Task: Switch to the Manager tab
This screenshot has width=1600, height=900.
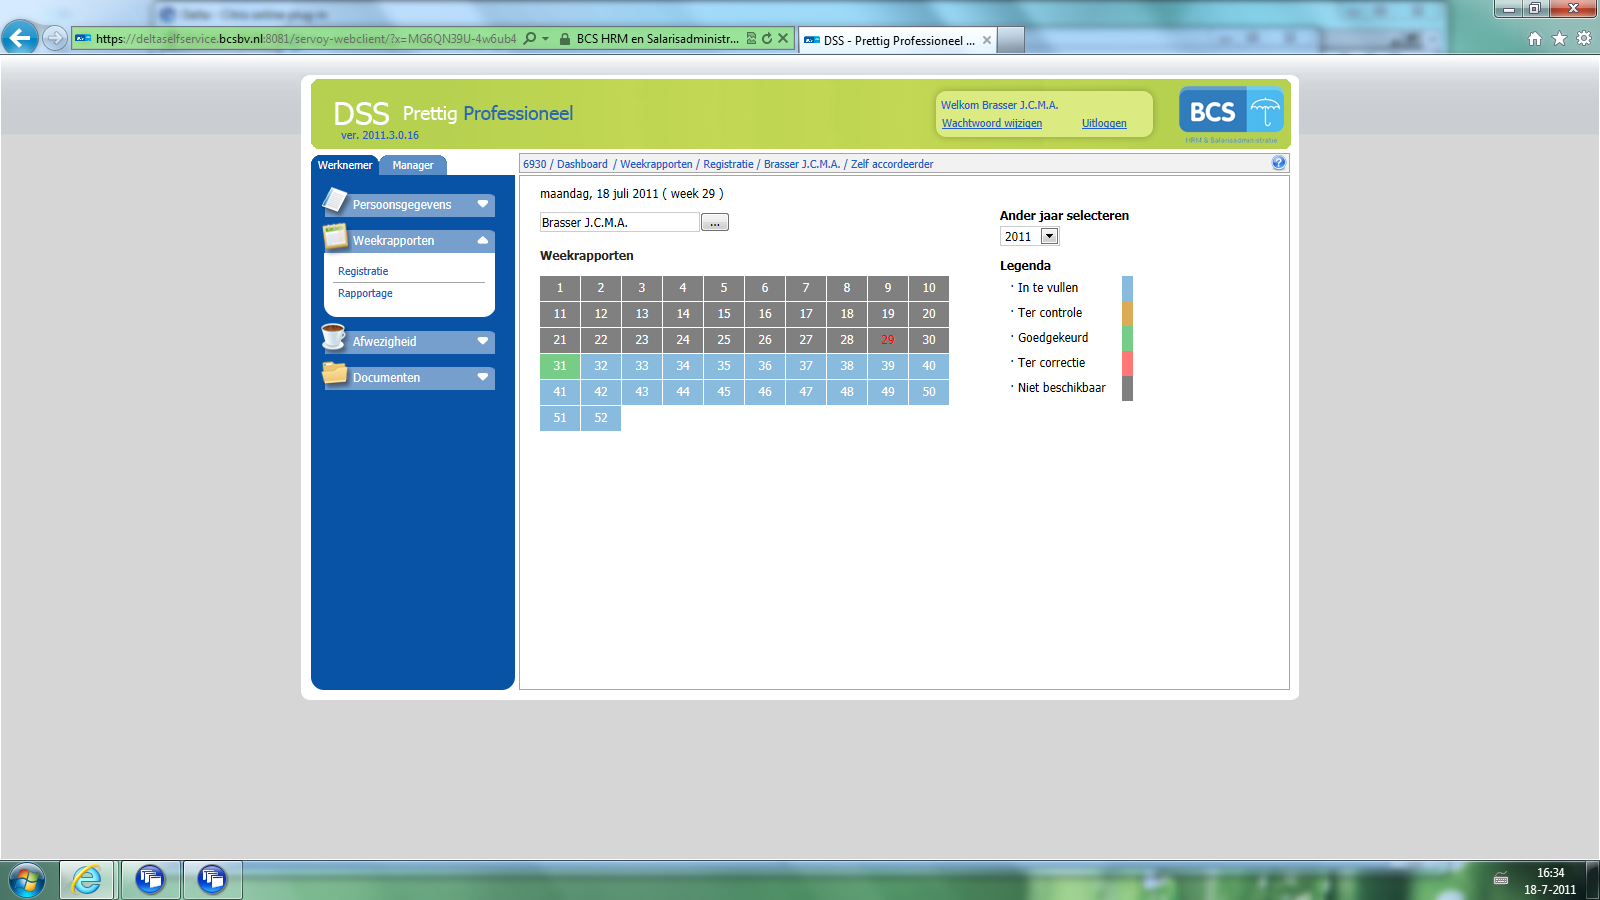Action: [413, 165]
